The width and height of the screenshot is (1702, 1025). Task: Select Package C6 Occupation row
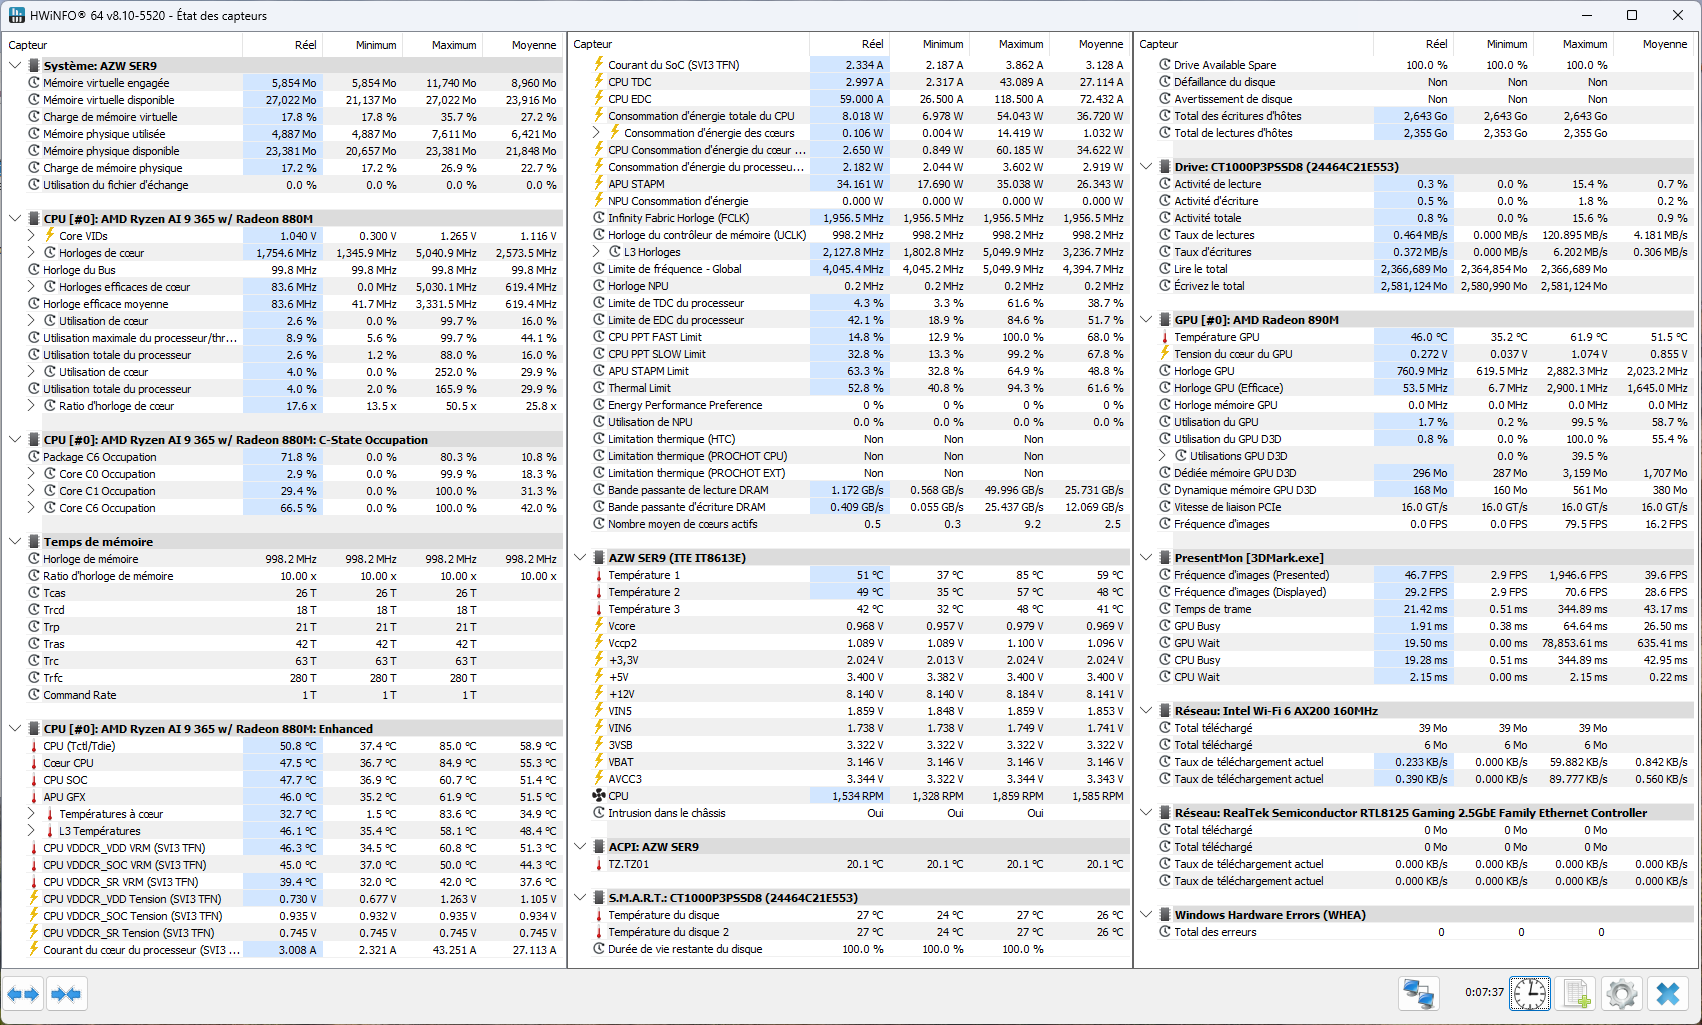(x=283, y=457)
